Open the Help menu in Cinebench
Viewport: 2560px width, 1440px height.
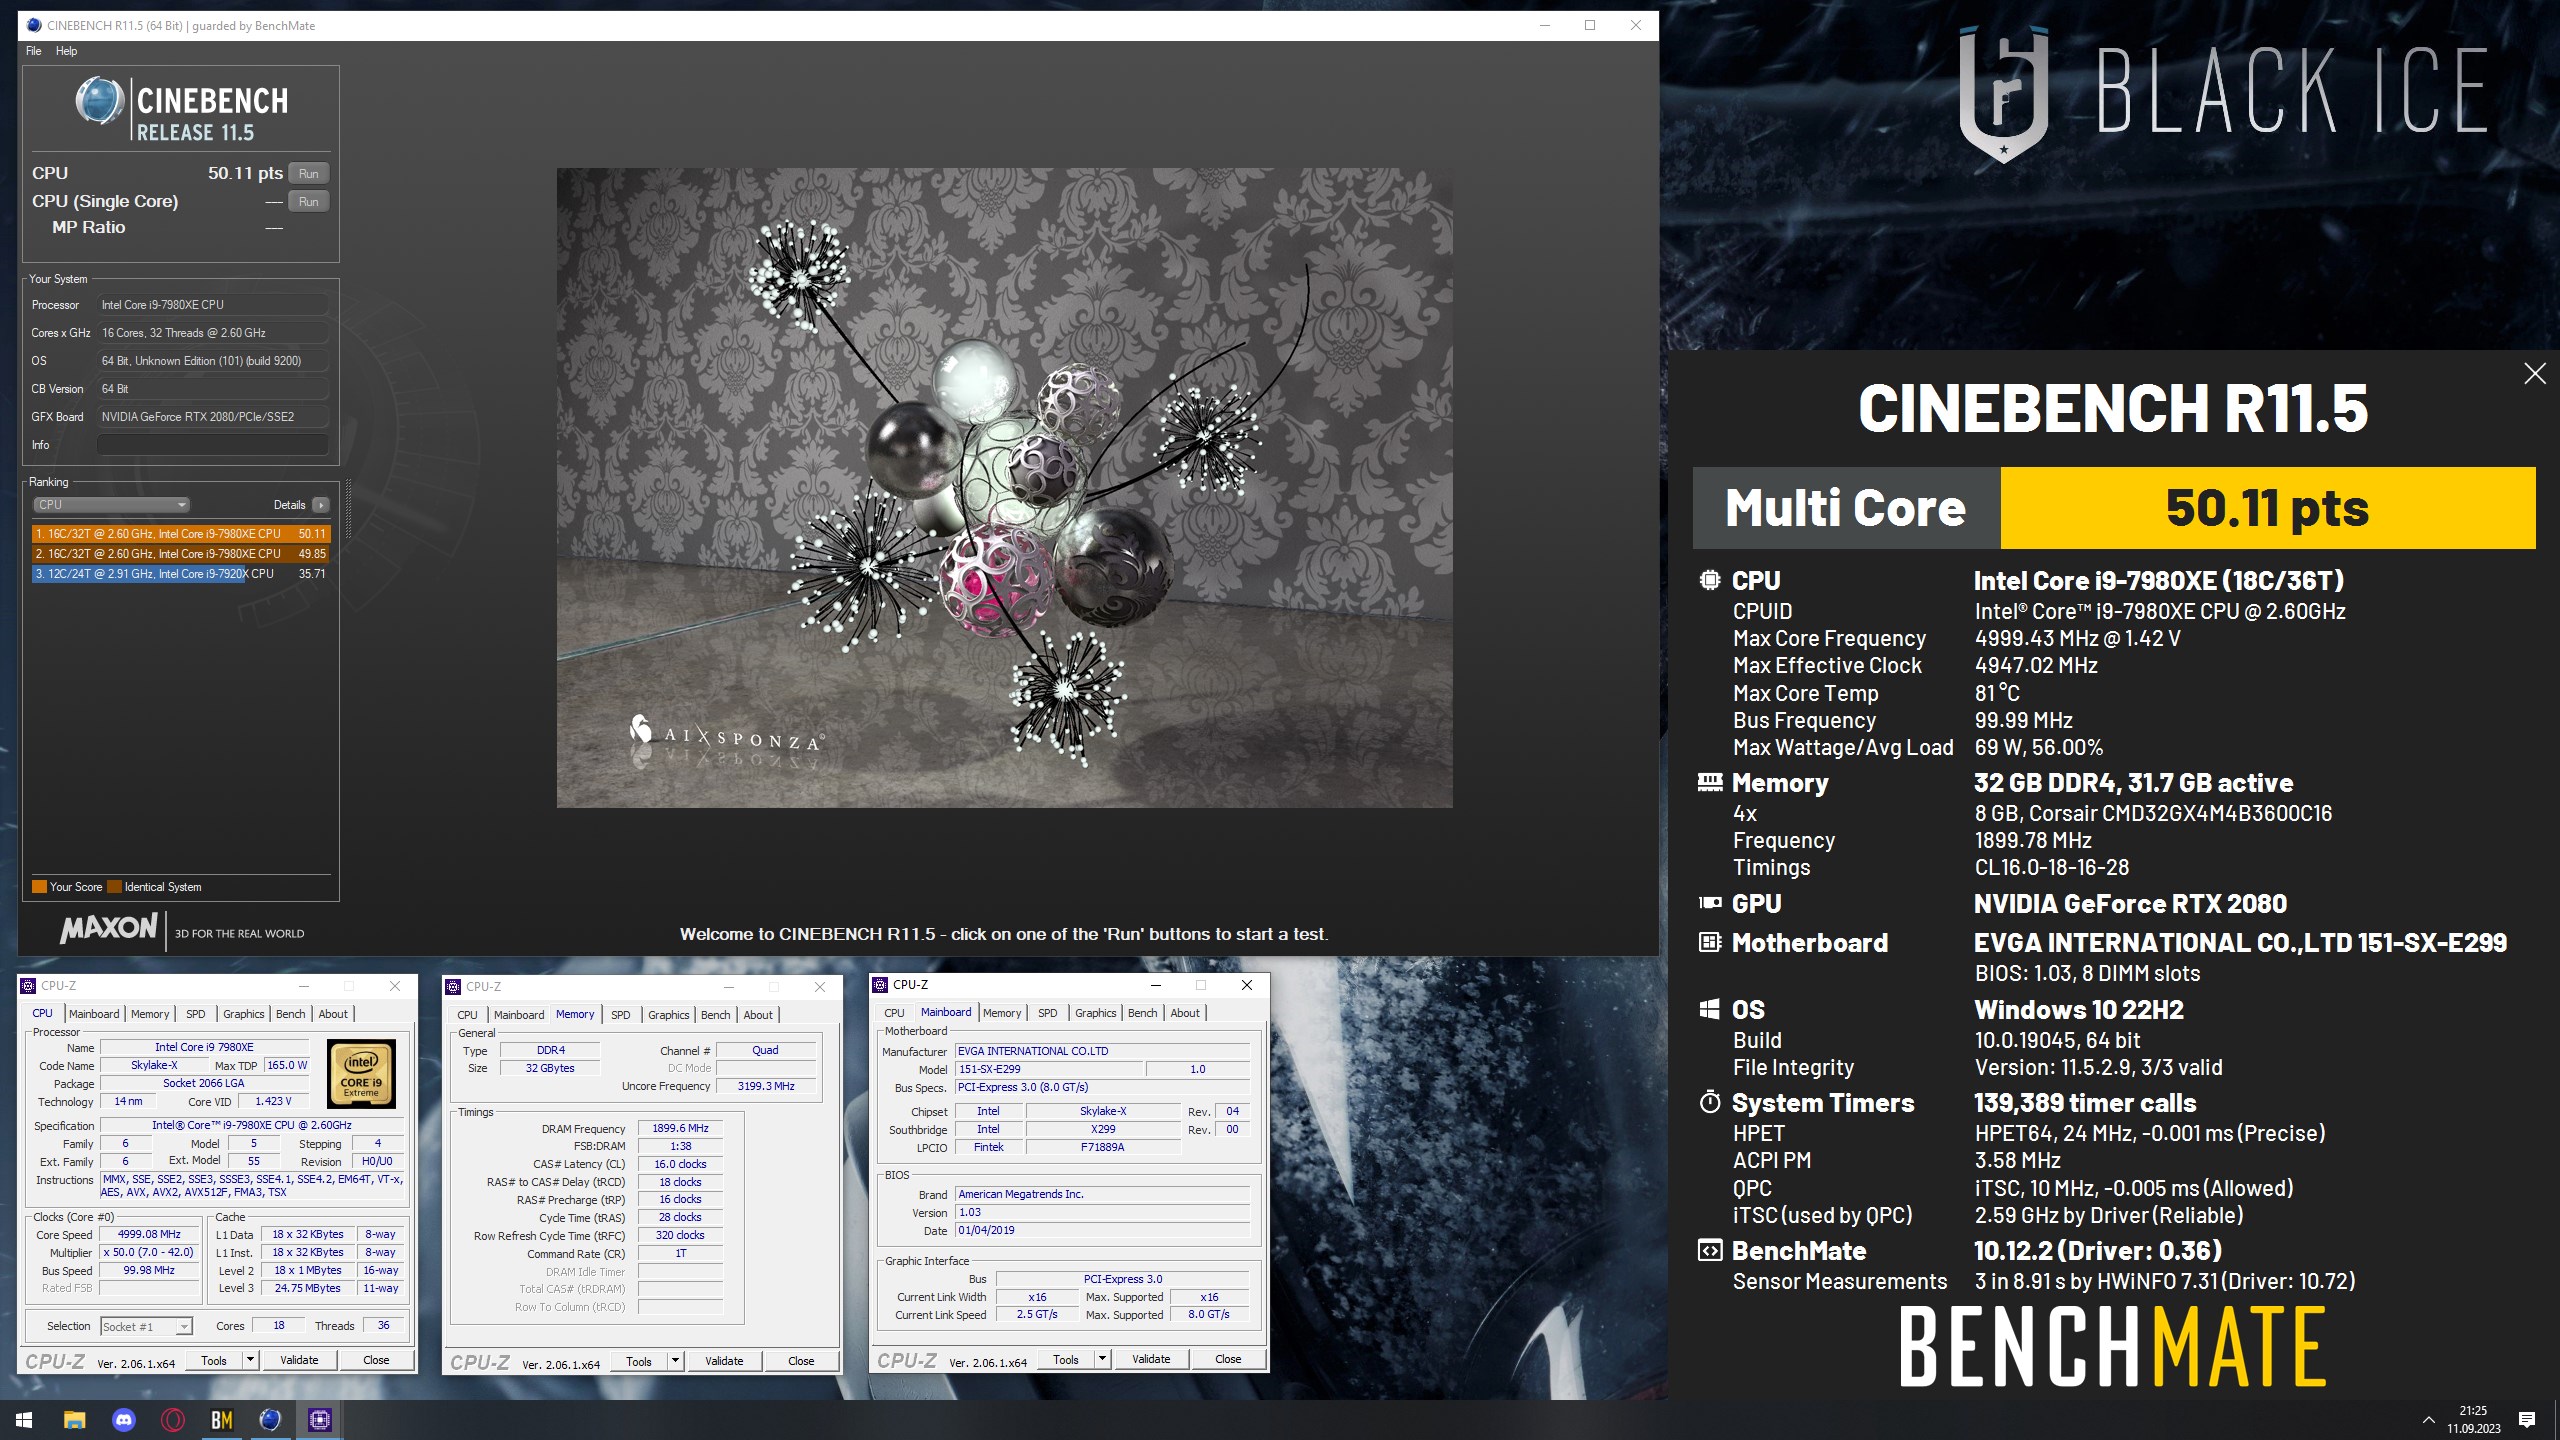[66, 51]
